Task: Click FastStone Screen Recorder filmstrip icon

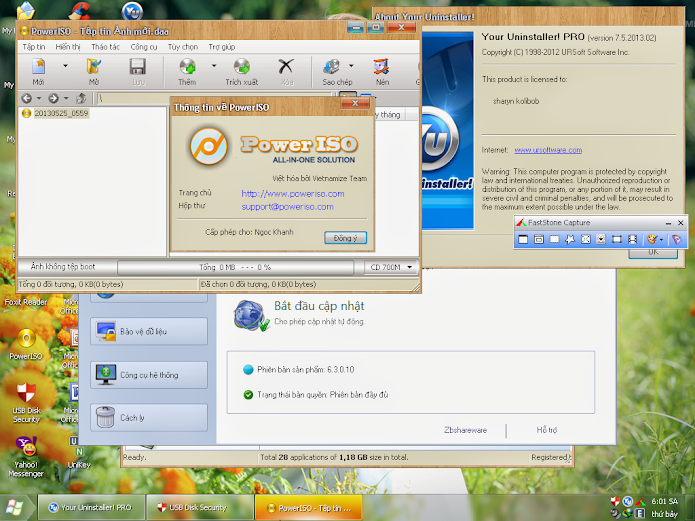Action: coord(633,239)
